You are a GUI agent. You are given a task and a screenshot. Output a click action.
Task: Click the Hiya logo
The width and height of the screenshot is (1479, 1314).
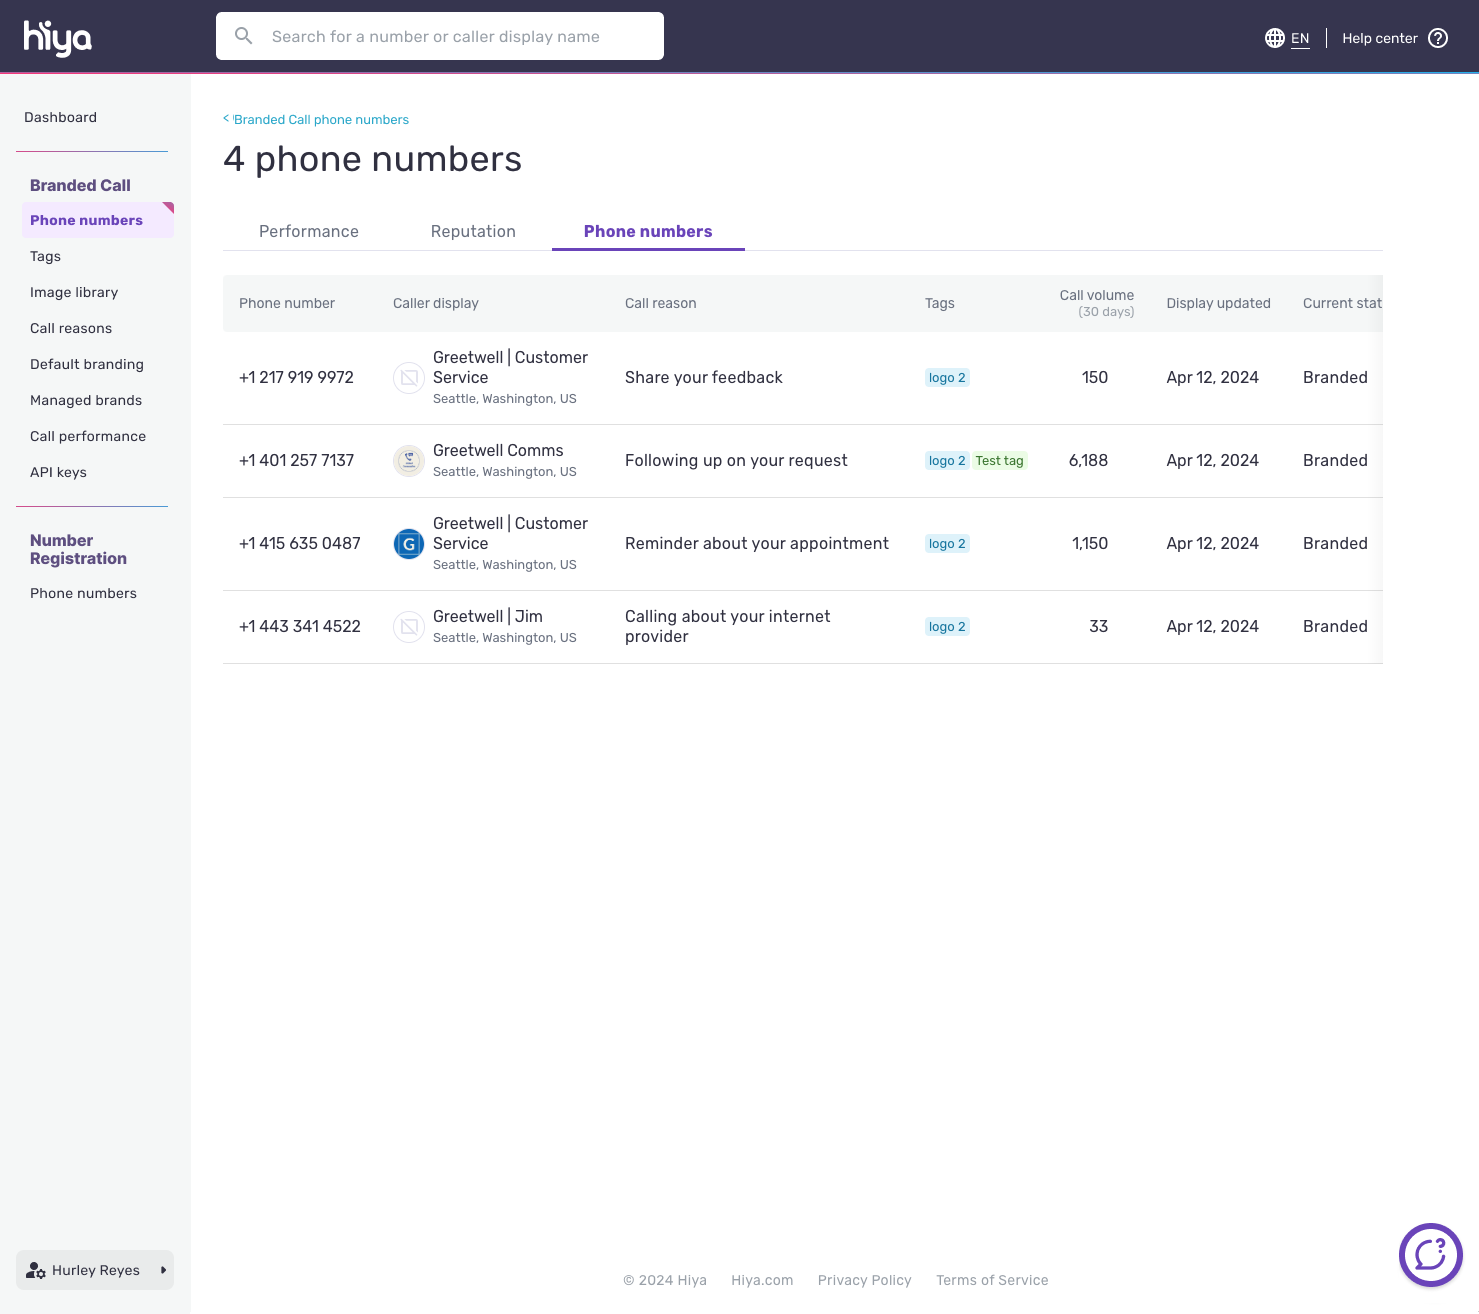[58, 38]
